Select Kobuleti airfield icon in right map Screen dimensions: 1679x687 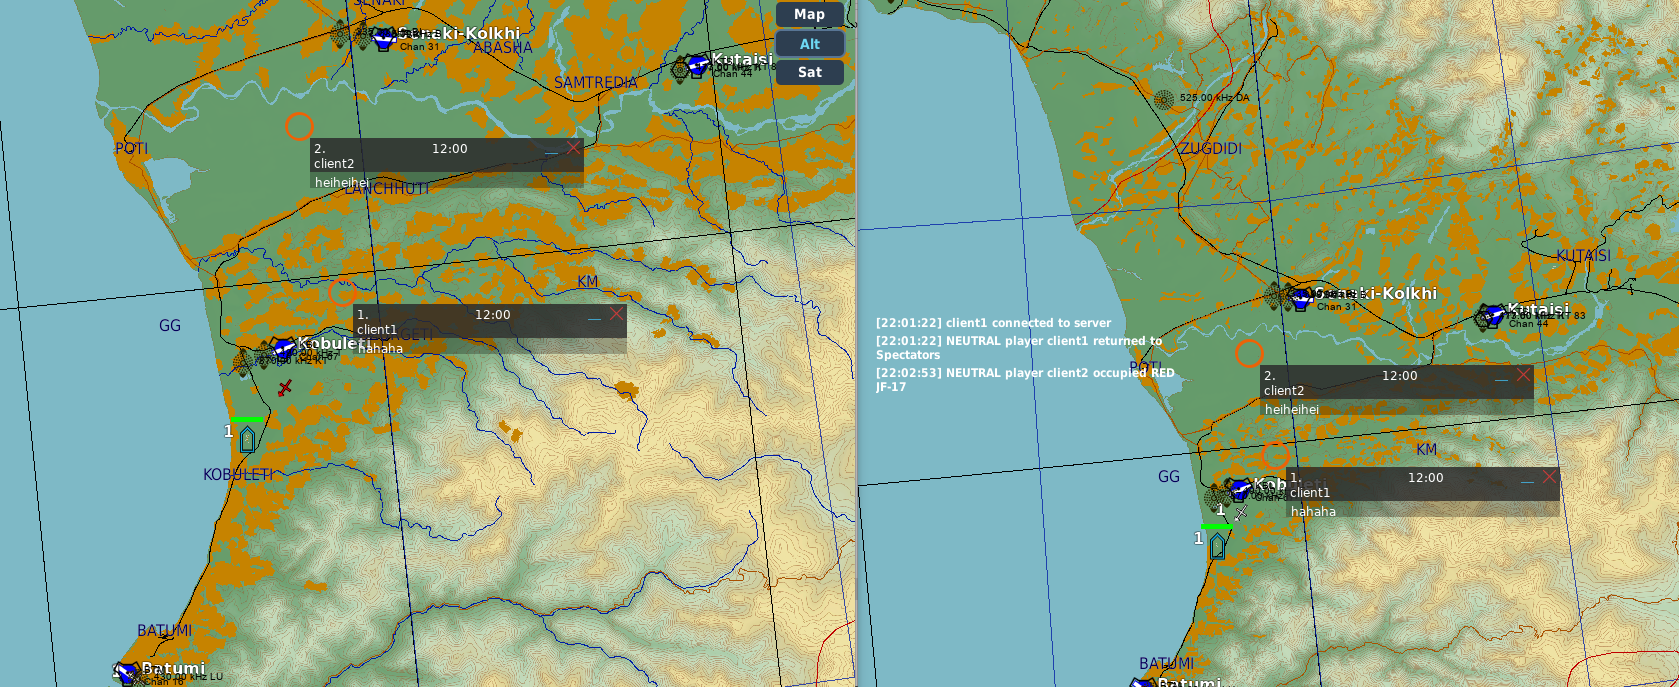[x=1240, y=489]
